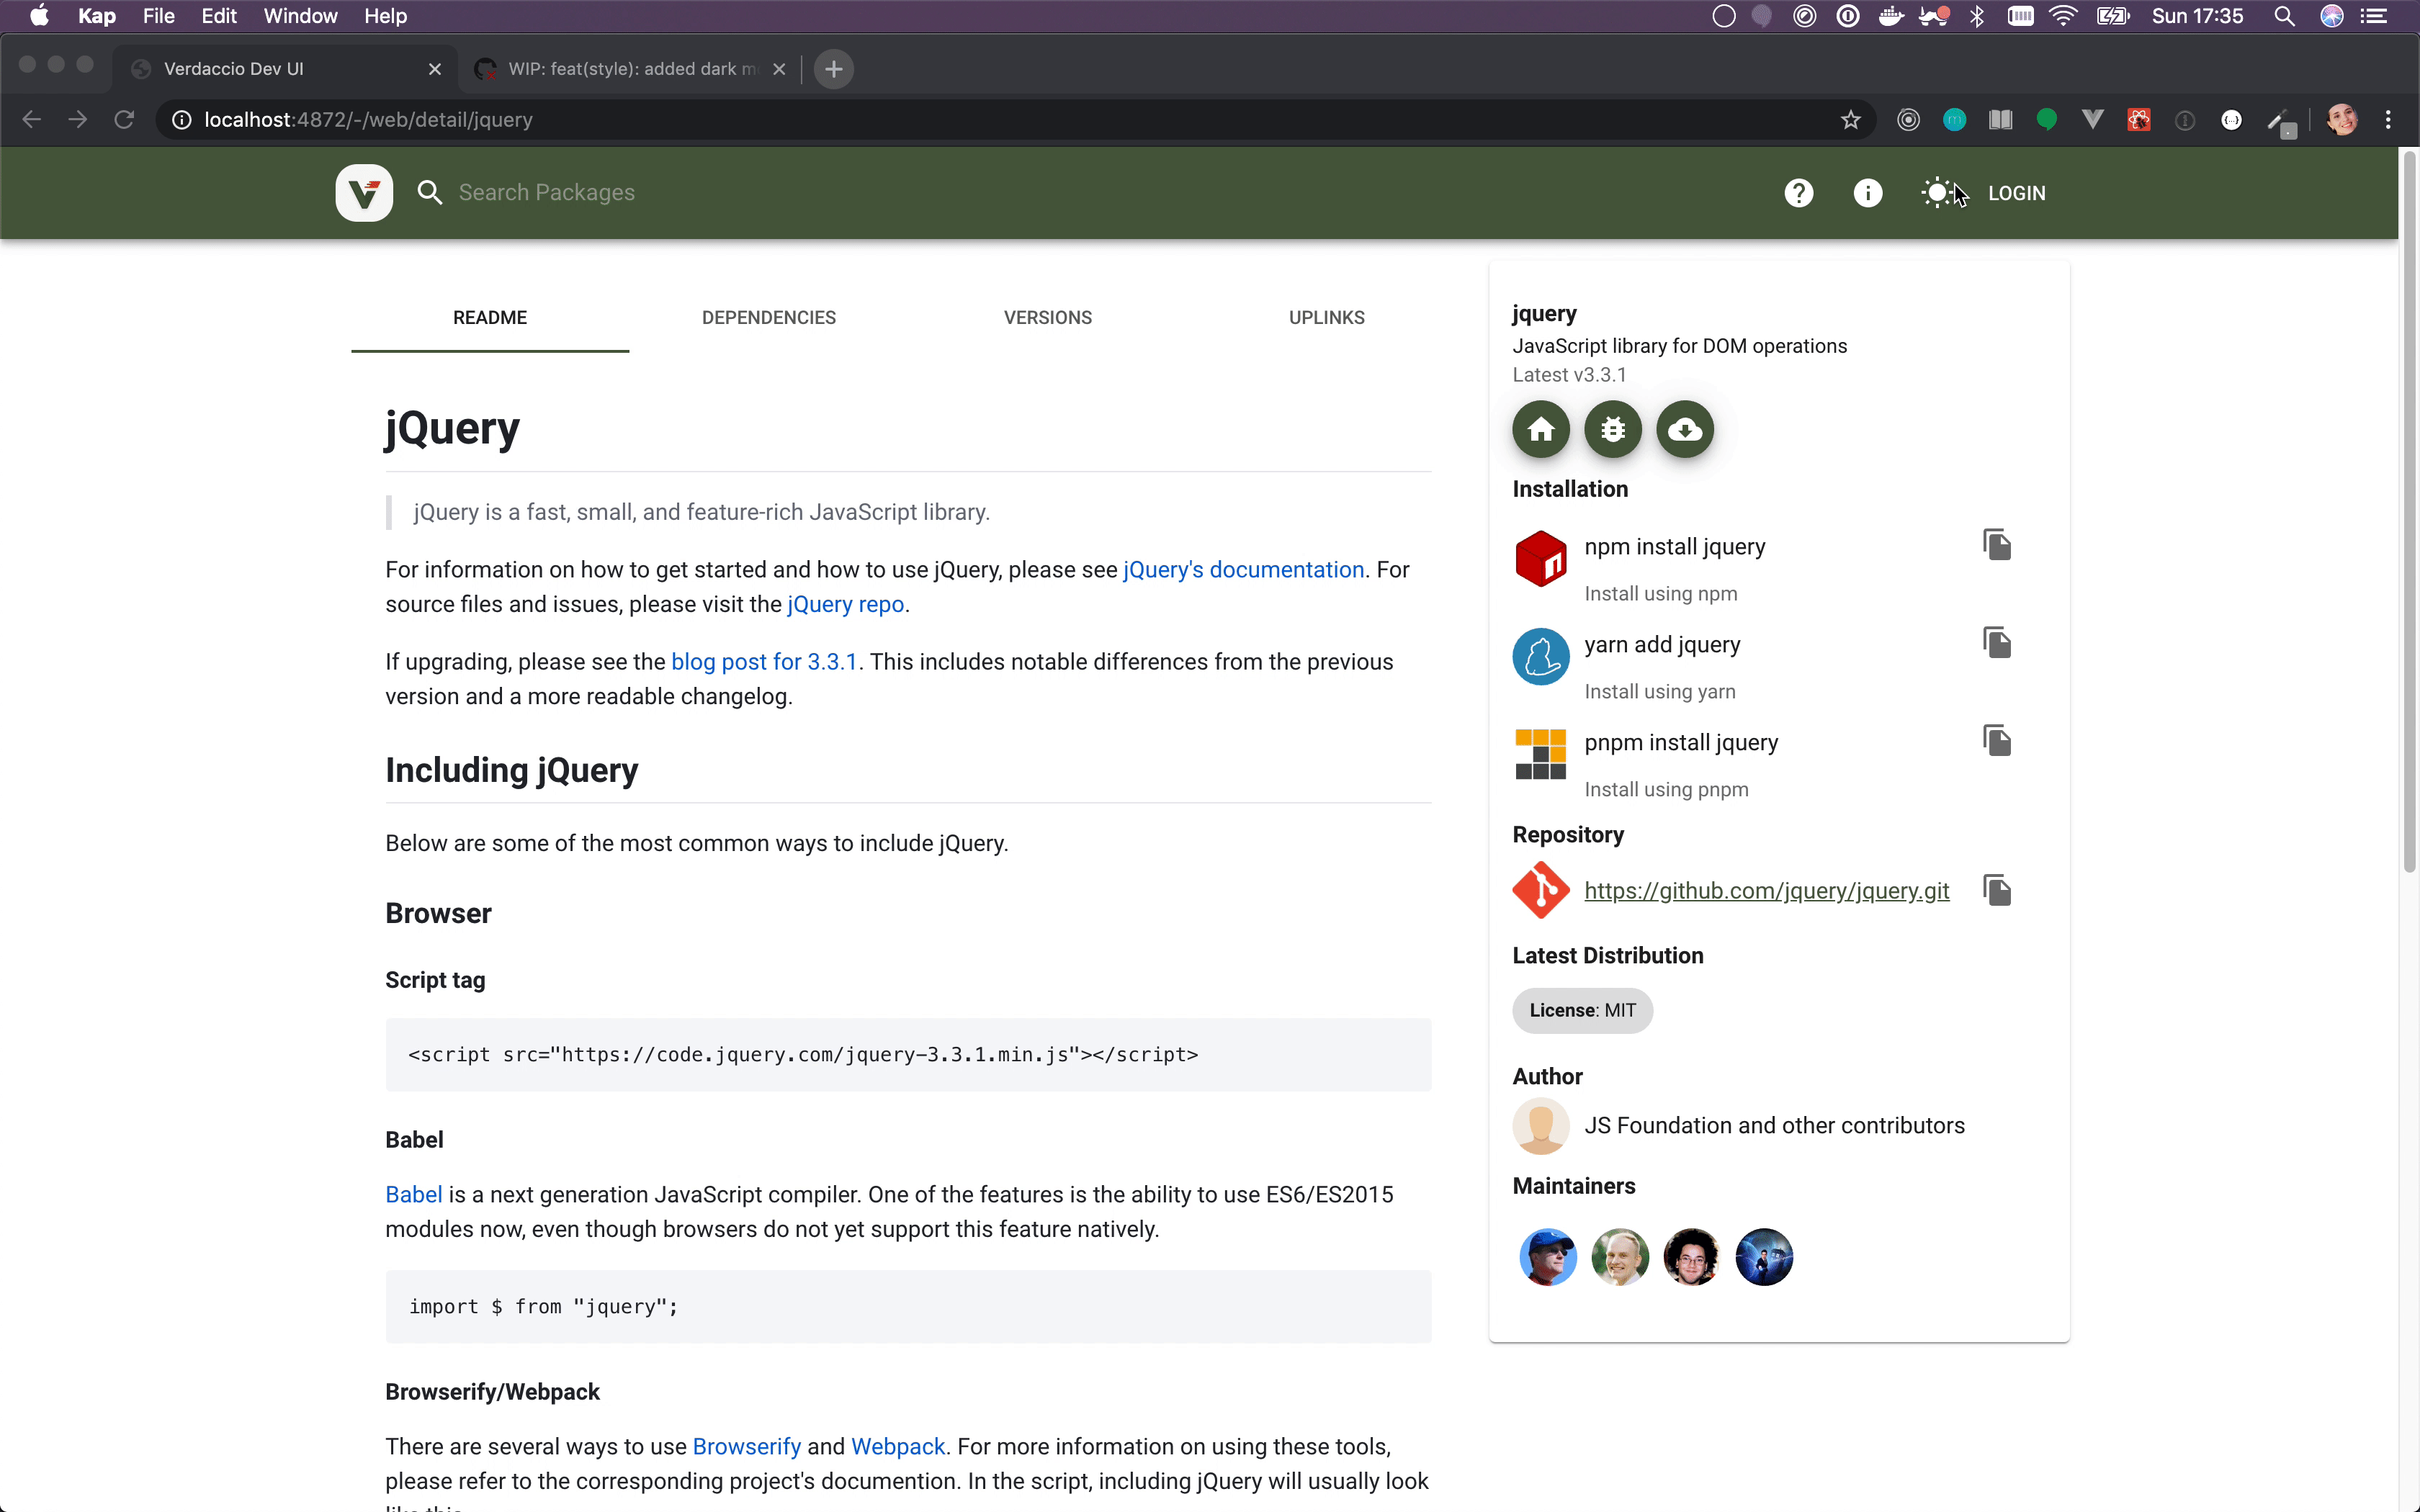Click the LOGIN button

[x=2016, y=193]
